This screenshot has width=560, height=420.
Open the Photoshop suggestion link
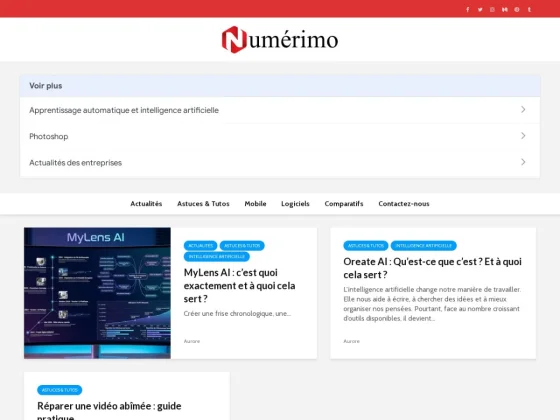coord(49,136)
